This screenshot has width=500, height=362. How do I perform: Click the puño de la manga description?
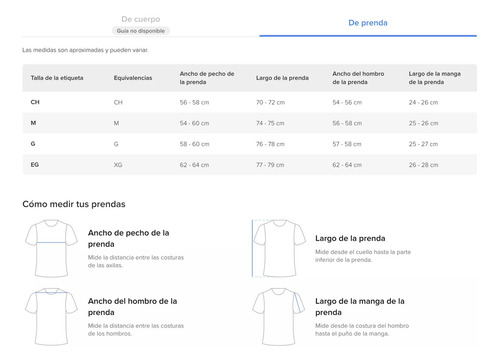[x=362, y=330]
